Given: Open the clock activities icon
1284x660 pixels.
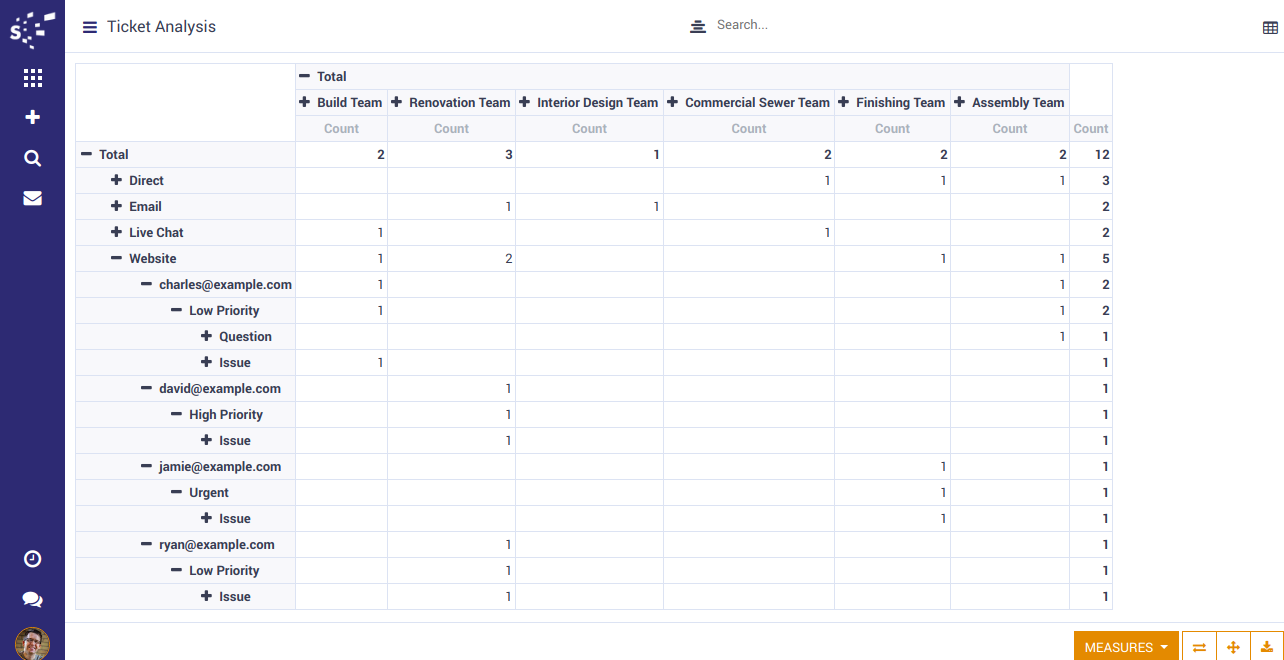Looking at the screenshot, I should (x=32, y=559).
